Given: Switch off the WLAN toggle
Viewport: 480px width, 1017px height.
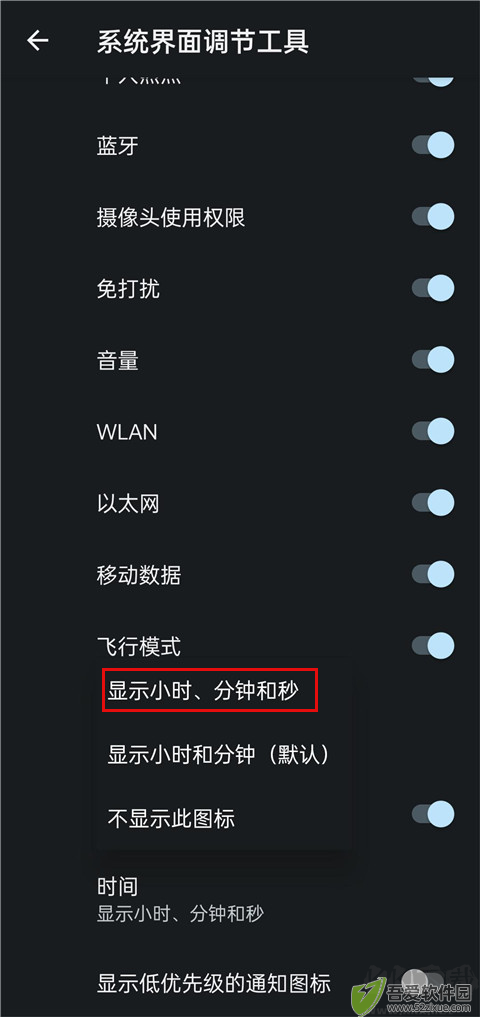Looking at the screenshot, I should tap(433, 431).
